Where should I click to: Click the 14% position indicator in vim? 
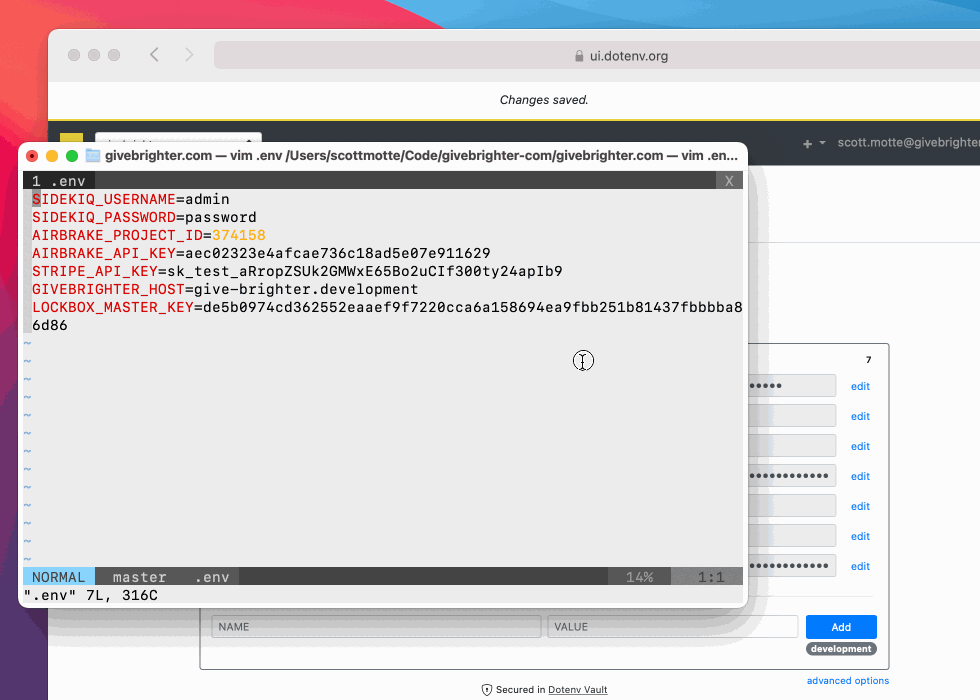639,577
